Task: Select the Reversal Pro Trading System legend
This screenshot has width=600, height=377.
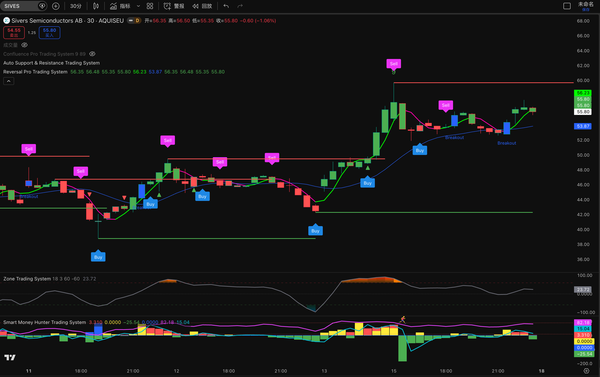Action: [35, 72]
